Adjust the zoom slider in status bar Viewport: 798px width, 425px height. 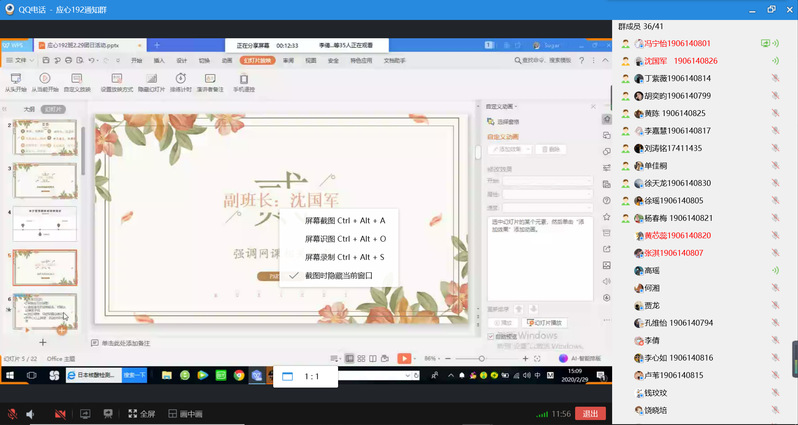(483, 358)
